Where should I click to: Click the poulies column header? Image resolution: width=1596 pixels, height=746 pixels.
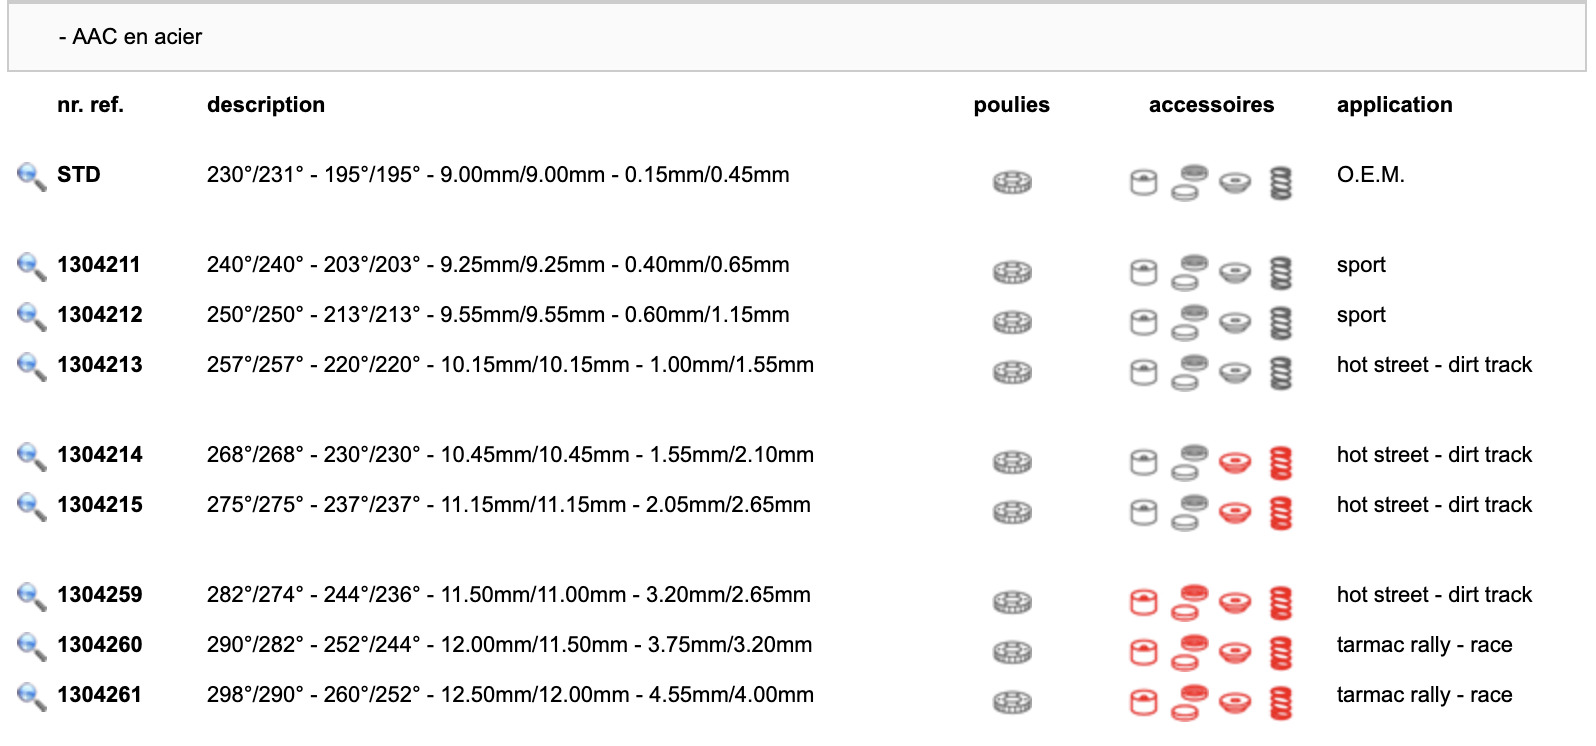coord(1011,105)
